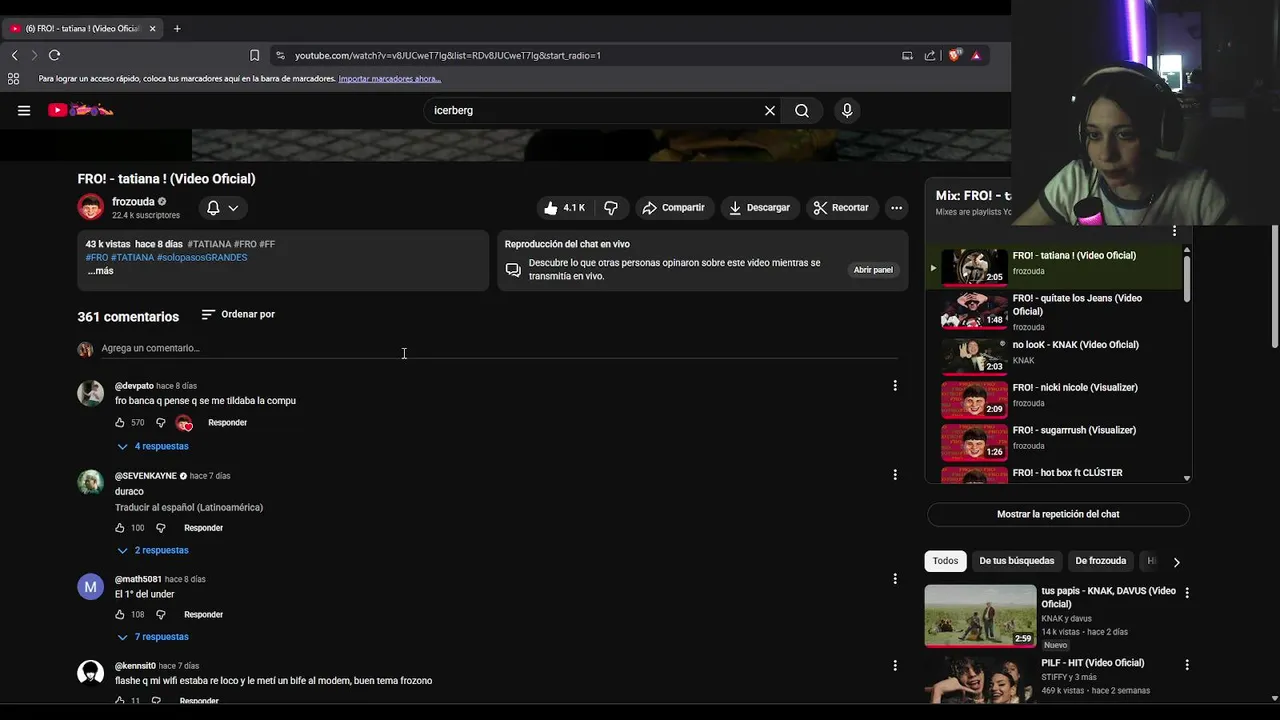Open more video actions menu

(x=897, y=208)
